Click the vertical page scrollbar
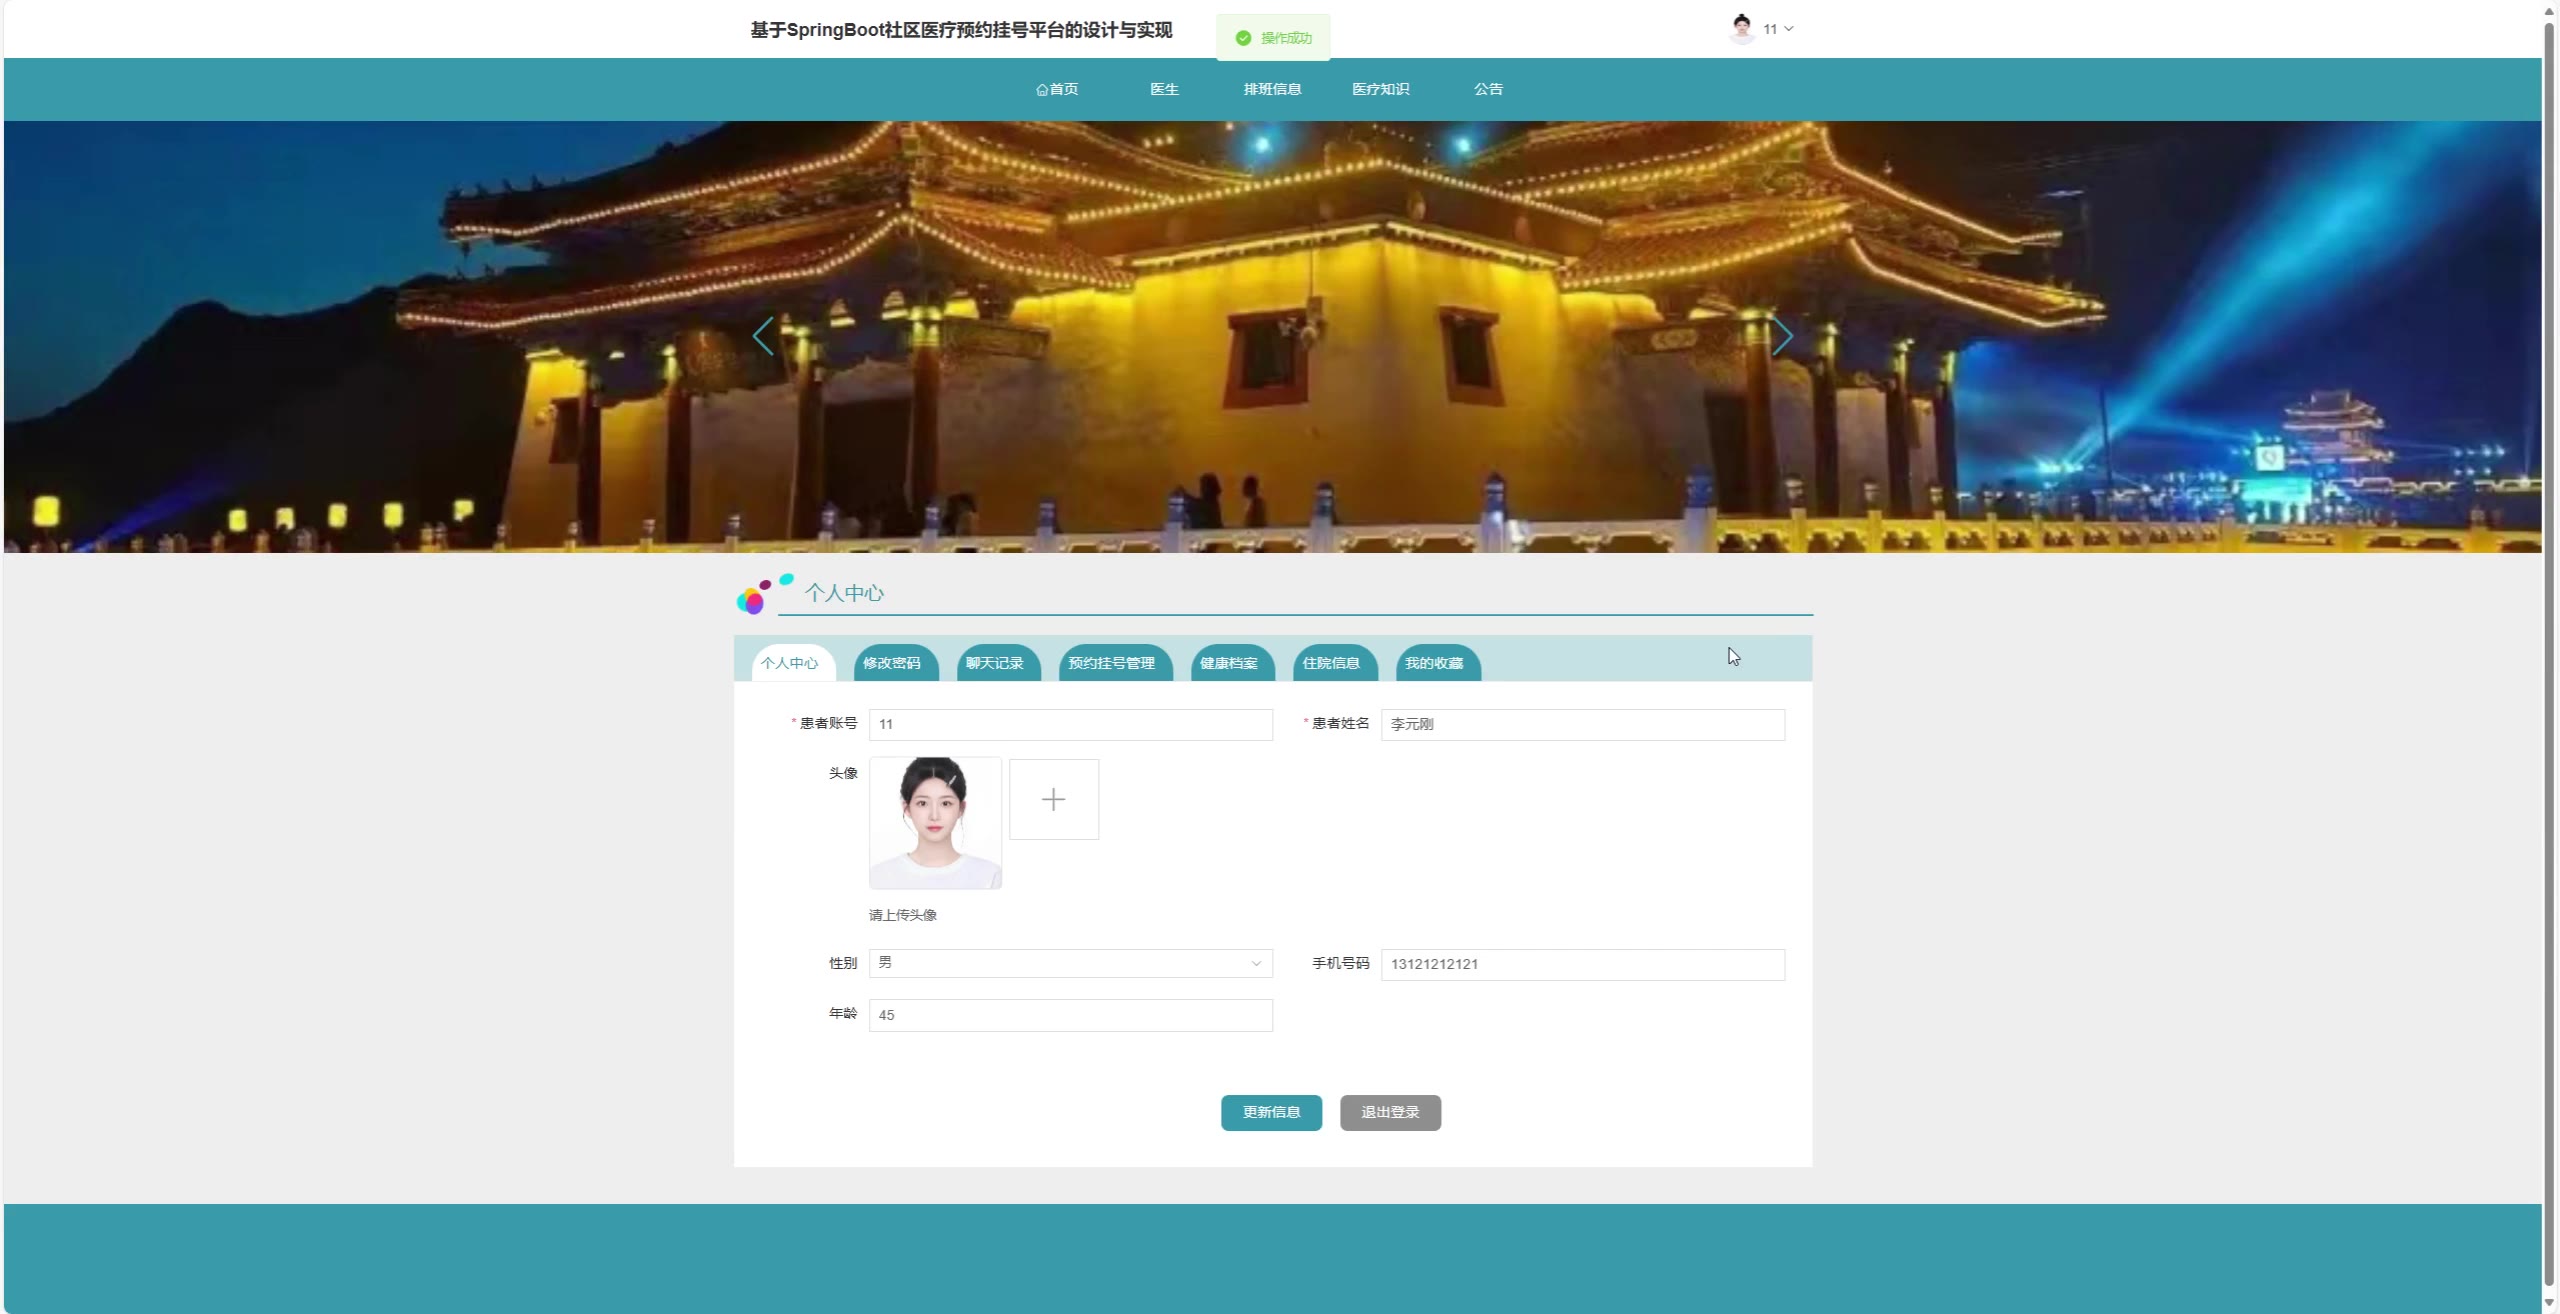The height and width of the screenshot is (1314, 2560). (2550, 650)
